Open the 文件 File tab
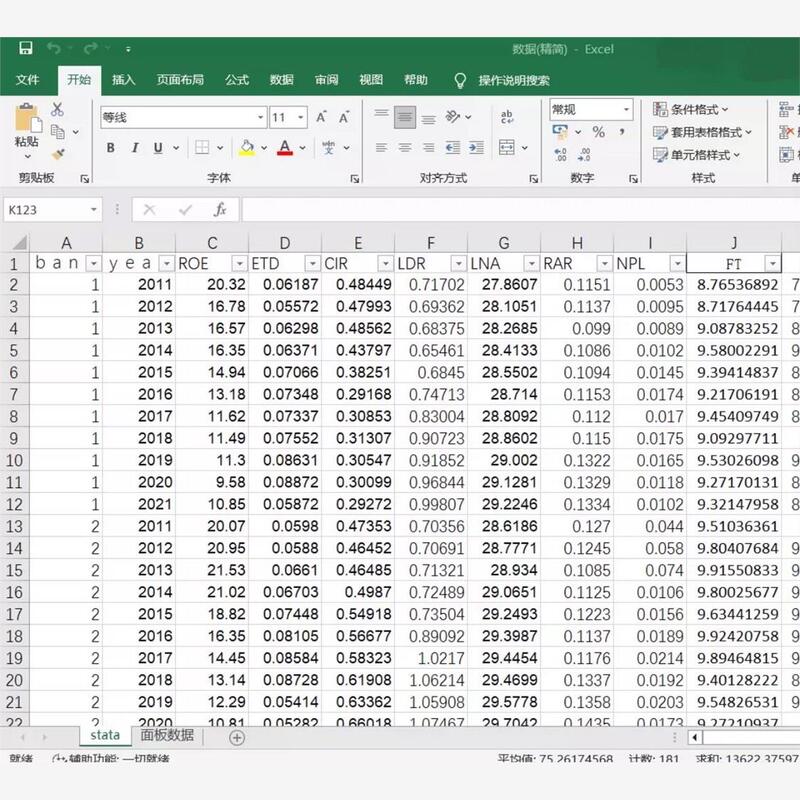The image size is (800, 800). (x=28, y=80)
